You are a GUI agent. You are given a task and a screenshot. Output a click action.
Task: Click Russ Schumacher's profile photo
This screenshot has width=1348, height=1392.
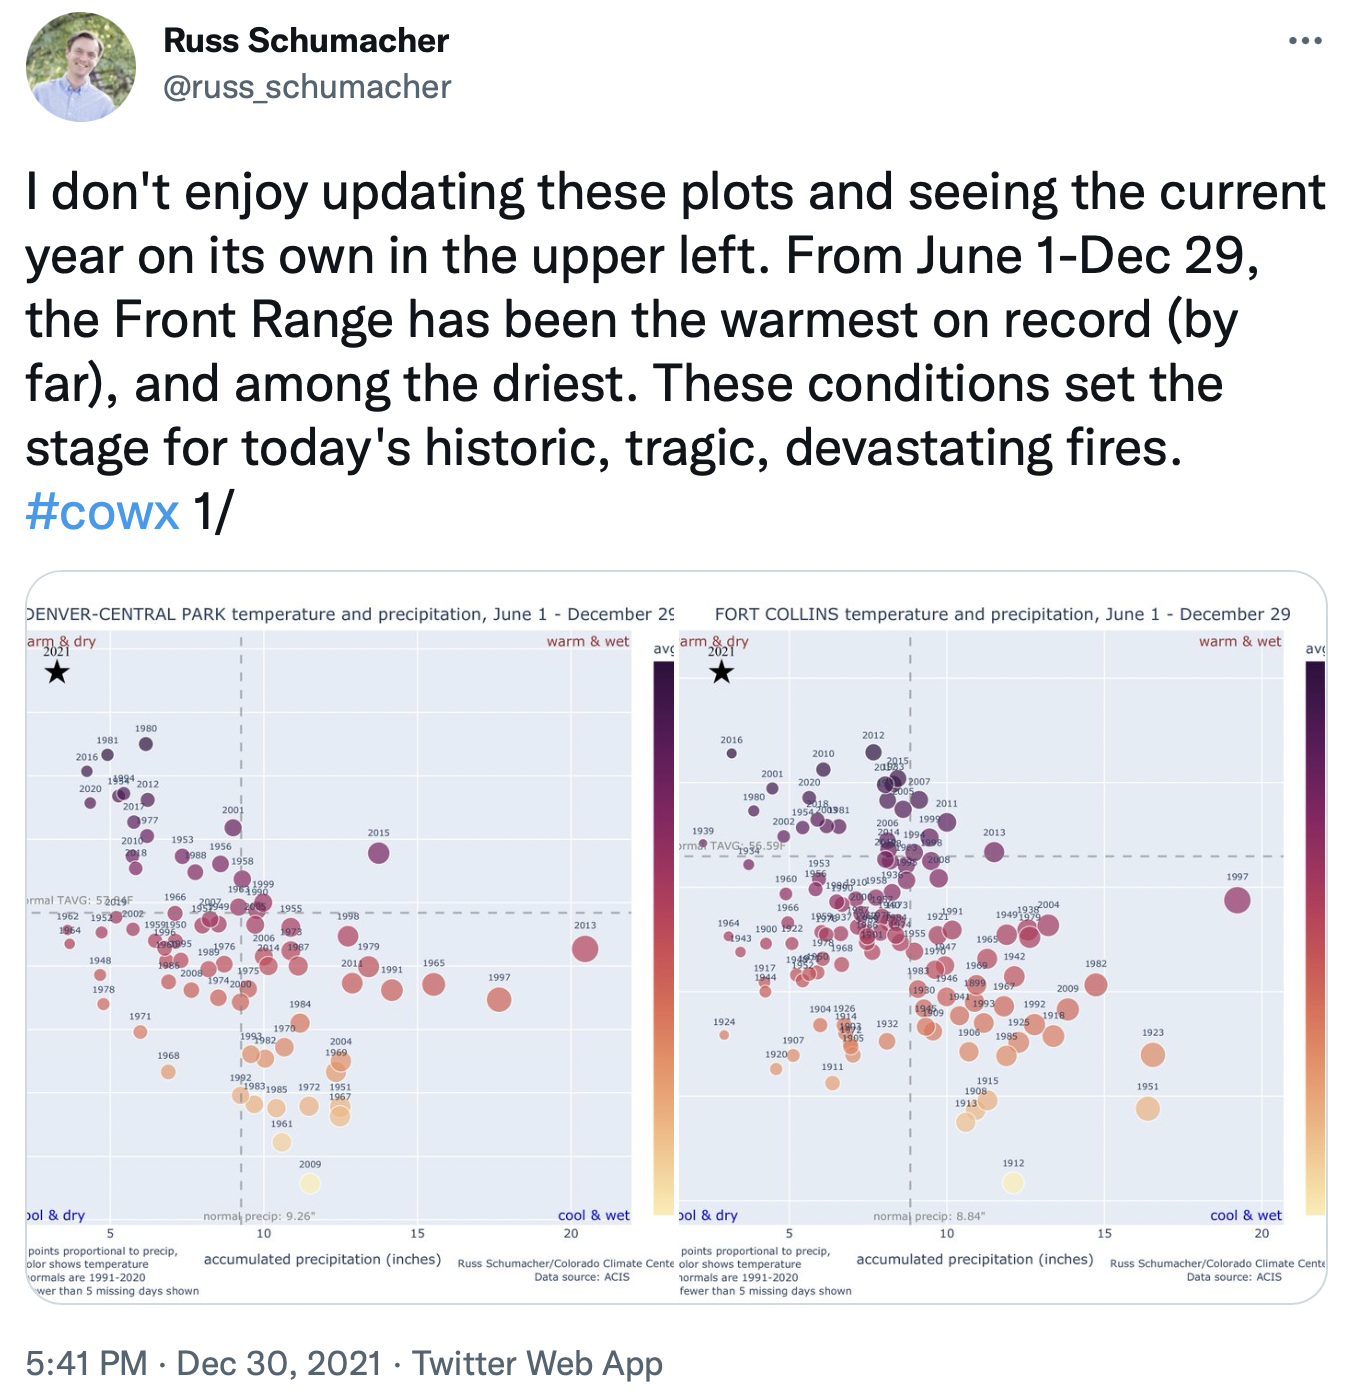pos(81,67)
